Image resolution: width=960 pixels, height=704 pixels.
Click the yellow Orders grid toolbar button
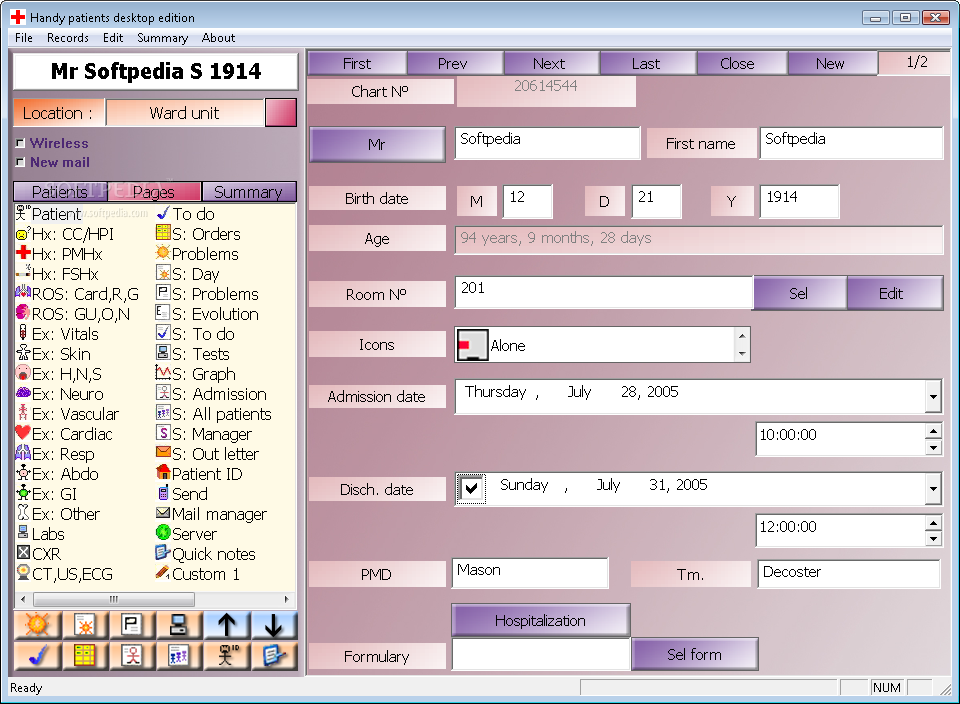pyautogui.click(x=84, y=655)
